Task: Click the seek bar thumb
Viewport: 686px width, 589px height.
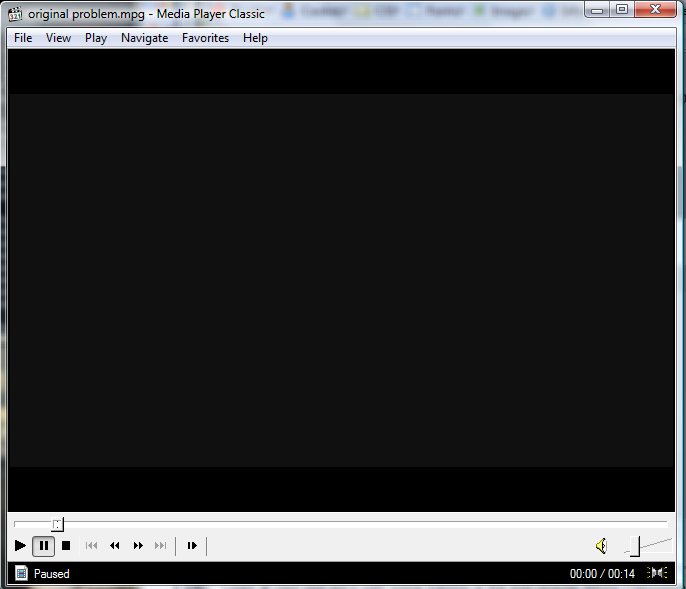Action: [58, 524]
